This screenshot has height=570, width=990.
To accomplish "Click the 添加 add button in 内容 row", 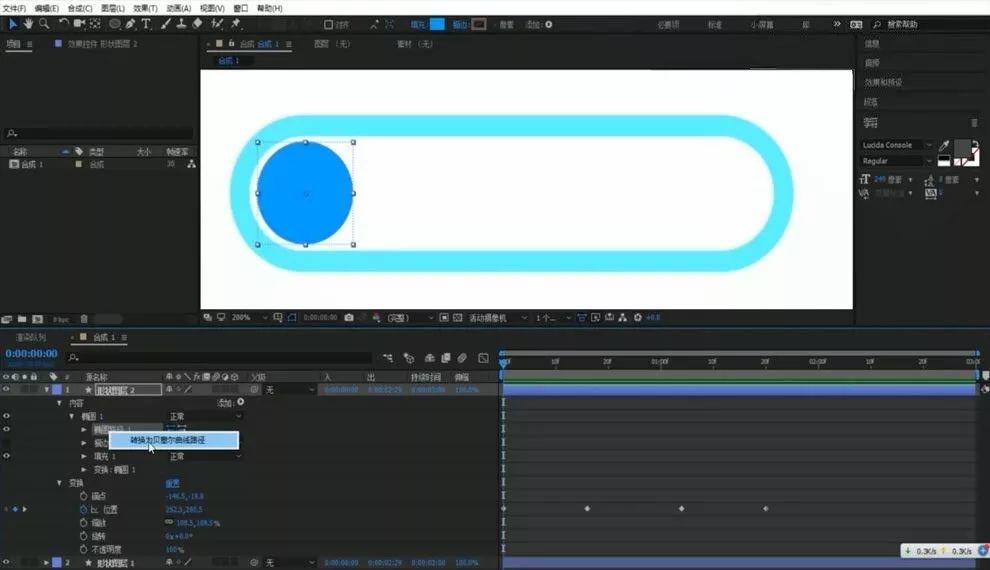I will pos(241,402).
